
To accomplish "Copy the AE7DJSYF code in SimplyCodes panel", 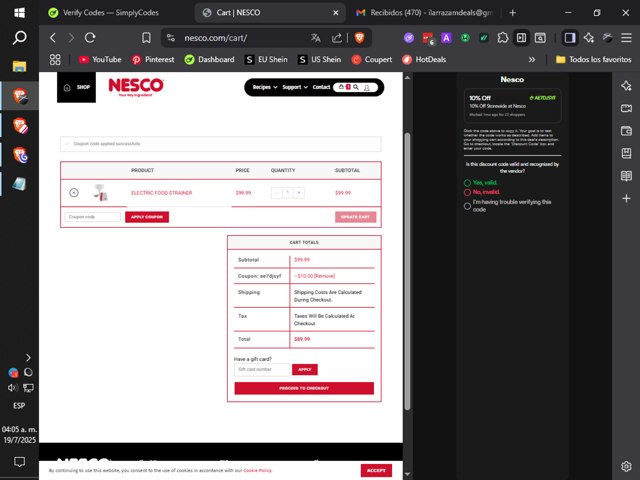I will [x=542, y=98].
